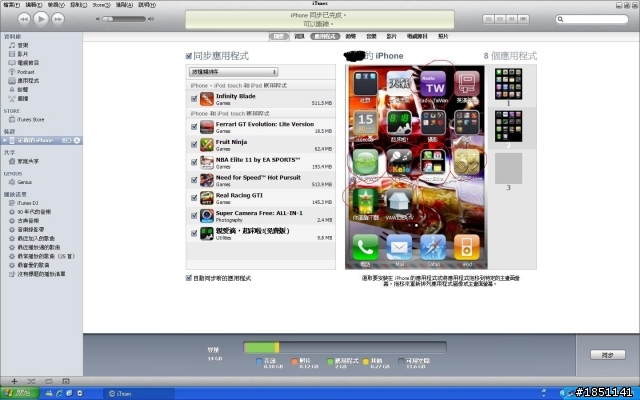The width and height of the screenshot is (640, 400).
Task: Adjust the volume slider knob
Action: click(x=110, y=19)
